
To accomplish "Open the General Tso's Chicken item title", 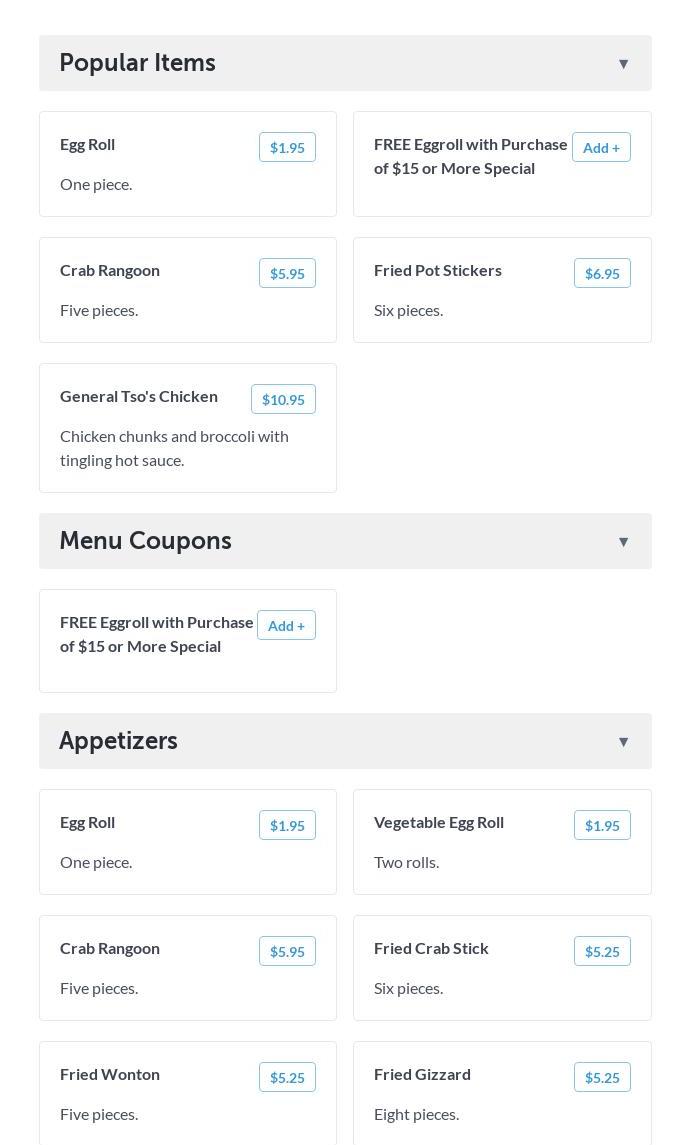I will click(139, 397).
